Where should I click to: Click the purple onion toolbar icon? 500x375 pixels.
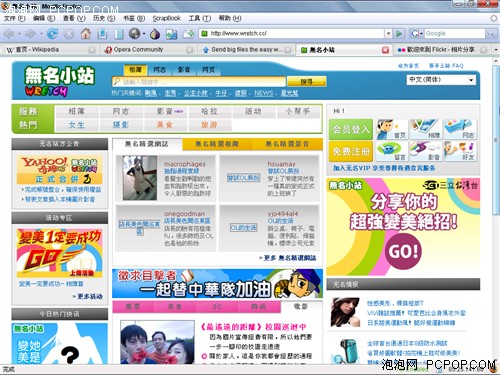click(155, 34)
